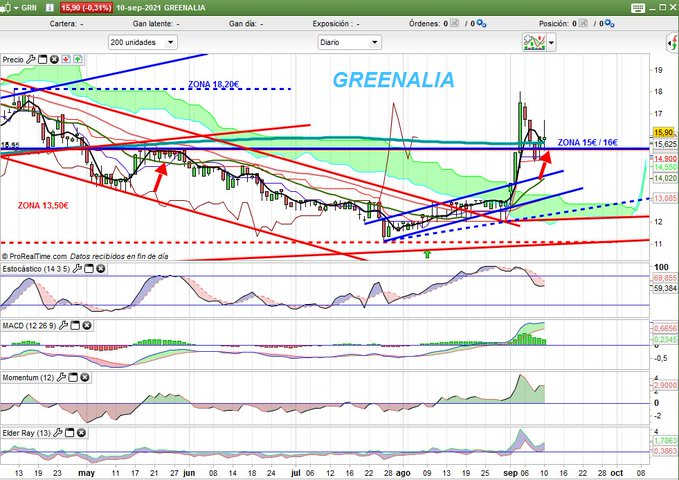Click the Precio panel window icon
This screenshot has width=679, height=480.
pyautogui.click(x=42, y=59)
